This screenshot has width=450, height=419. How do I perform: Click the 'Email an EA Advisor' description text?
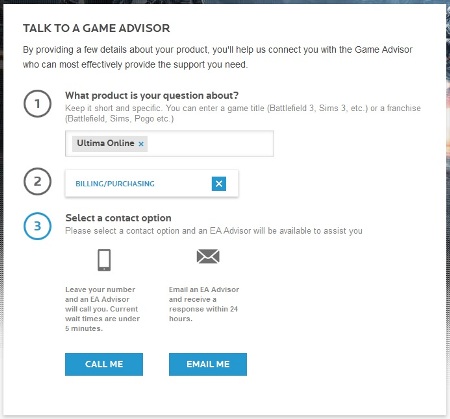pyautogui.click(x=204, y=304)
